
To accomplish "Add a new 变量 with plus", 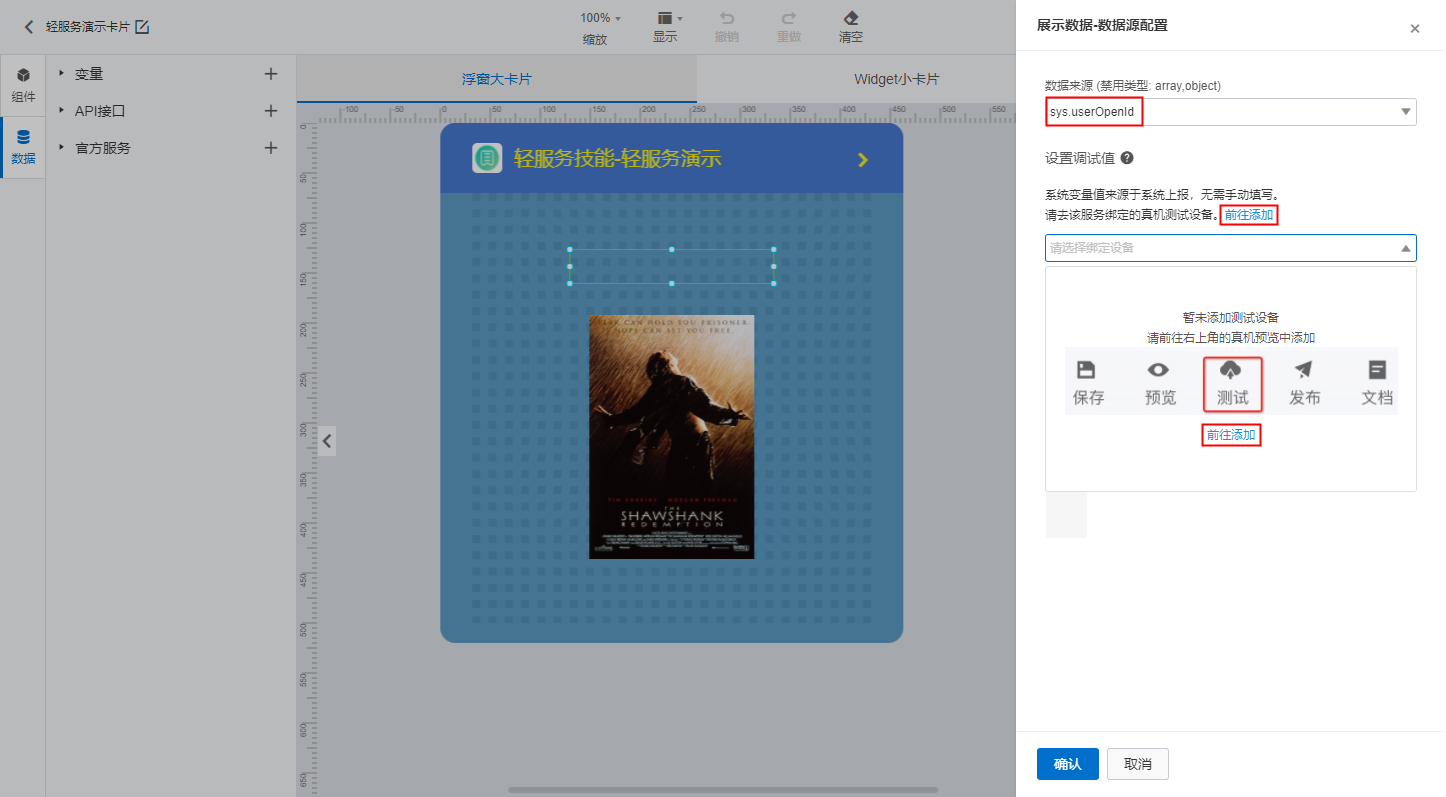I will click(x=270, y=74).
